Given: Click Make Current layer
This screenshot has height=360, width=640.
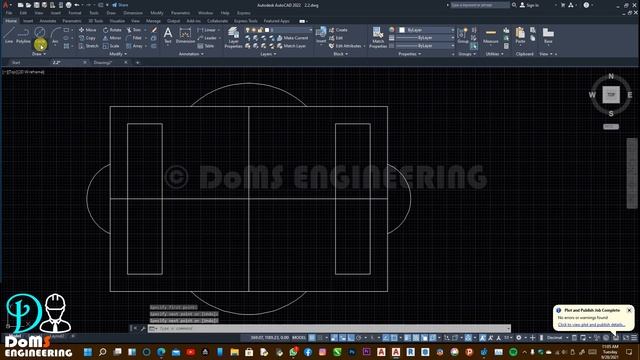Looking at the screenshot, I should pos(292,38).
